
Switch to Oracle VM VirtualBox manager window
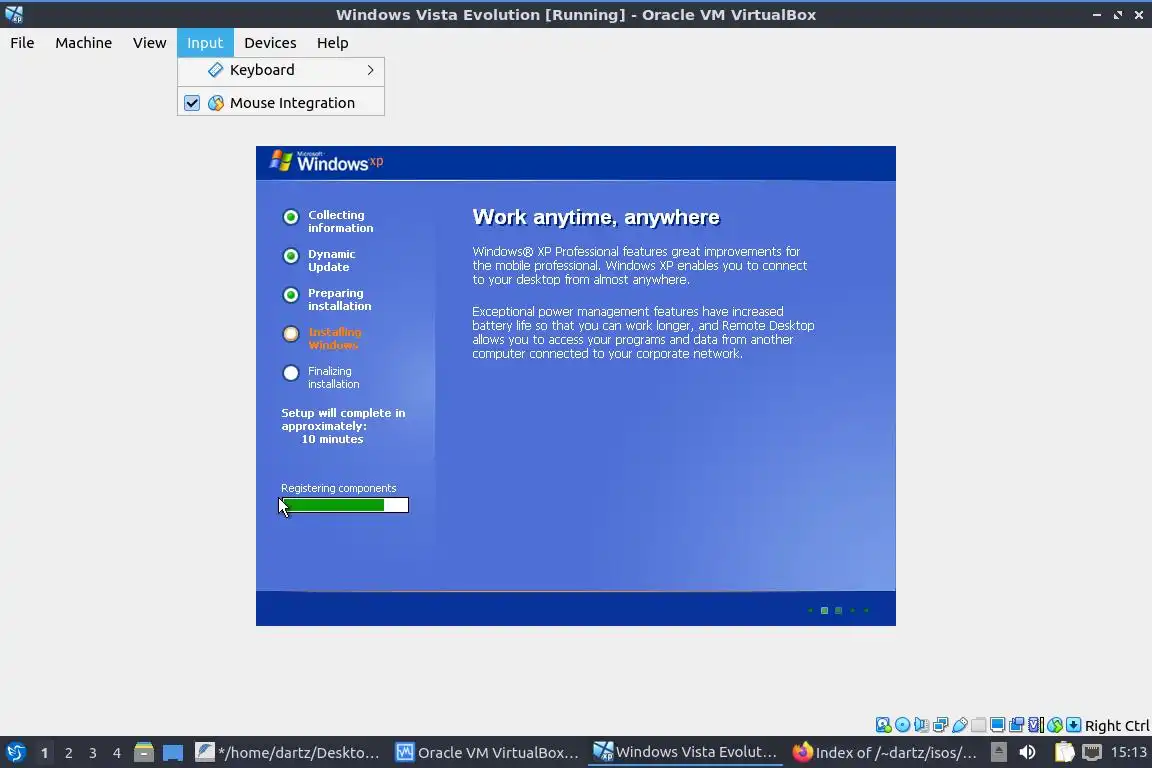click(x=487, y=752)
